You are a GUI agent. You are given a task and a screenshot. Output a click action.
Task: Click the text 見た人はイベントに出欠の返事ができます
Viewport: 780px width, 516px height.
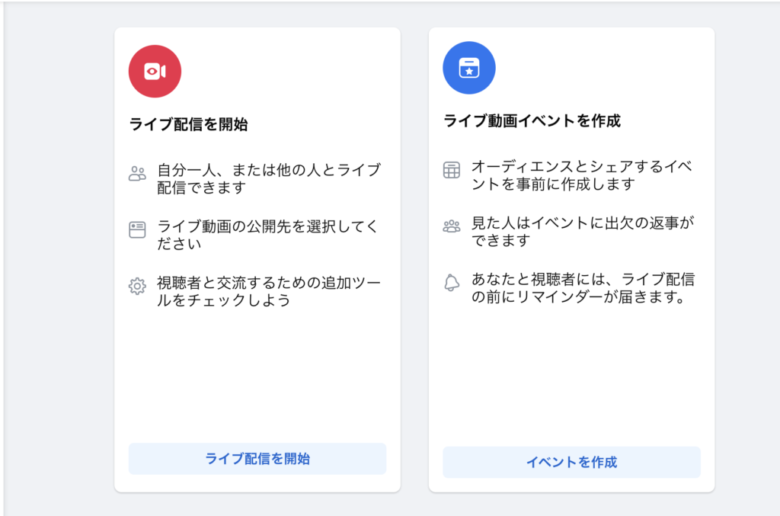tap(582, 230)
